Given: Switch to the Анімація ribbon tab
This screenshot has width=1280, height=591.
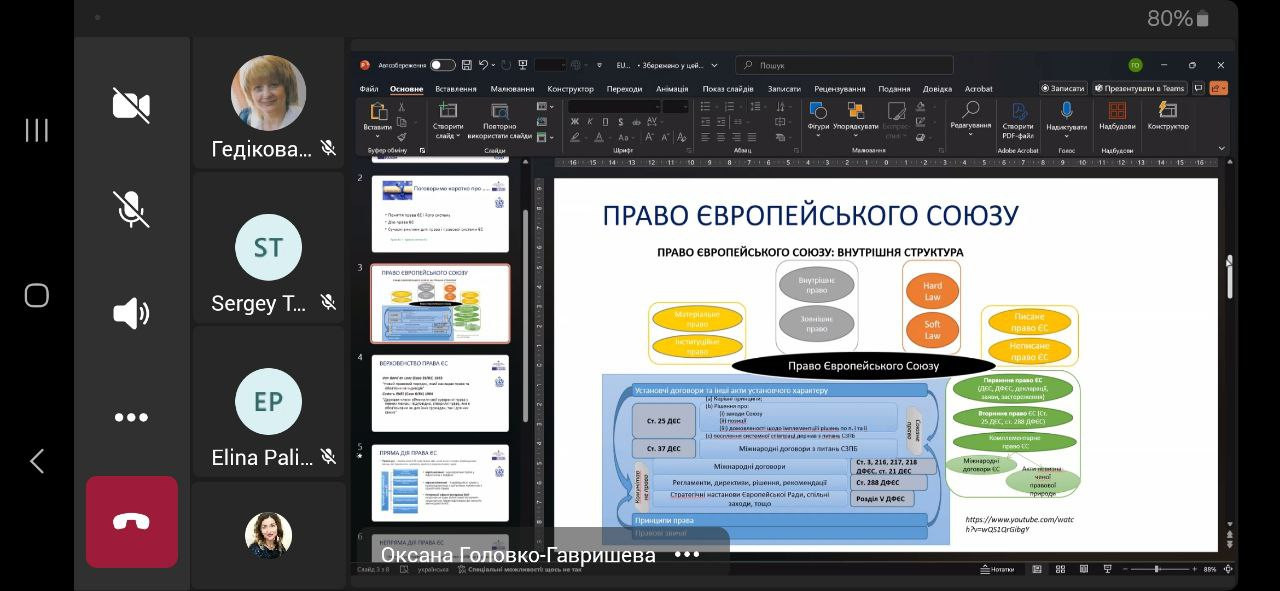Looking at the screenshot, I should [672, 89].
